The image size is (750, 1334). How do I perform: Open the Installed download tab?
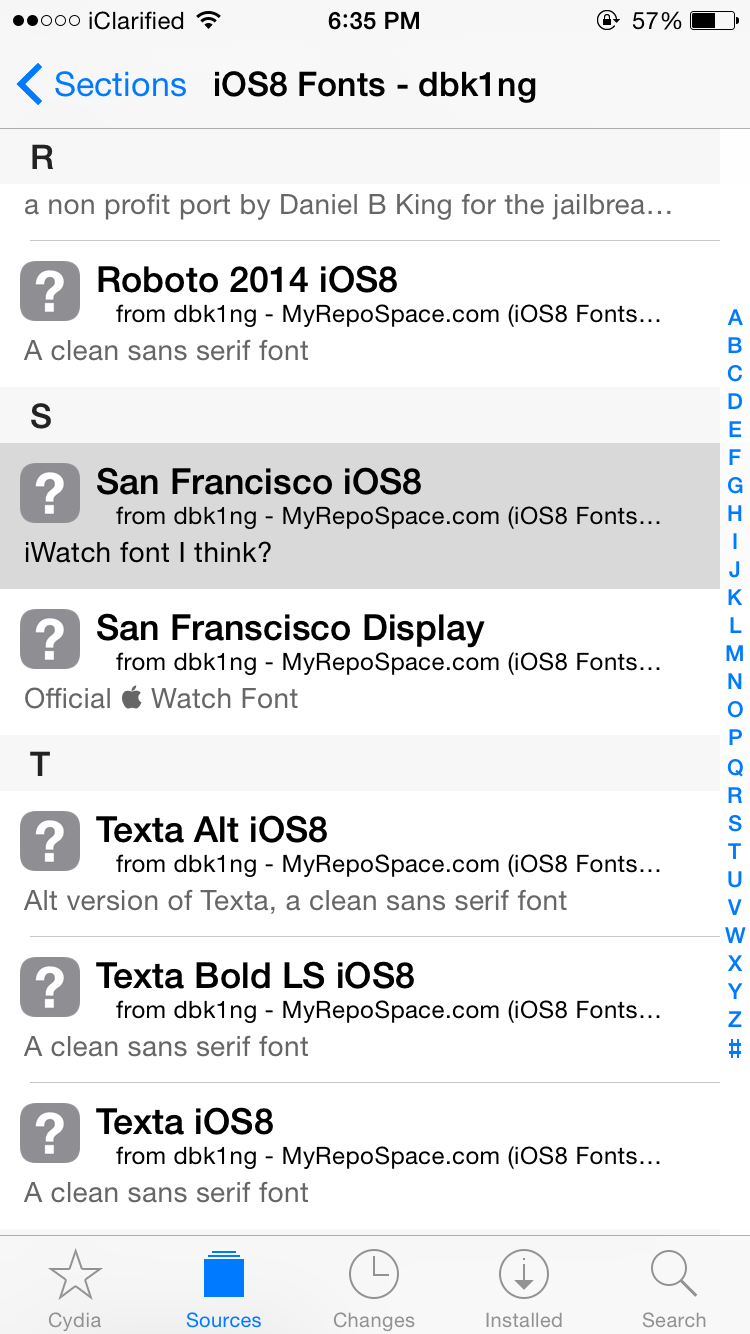click(x=523, y=1275)
